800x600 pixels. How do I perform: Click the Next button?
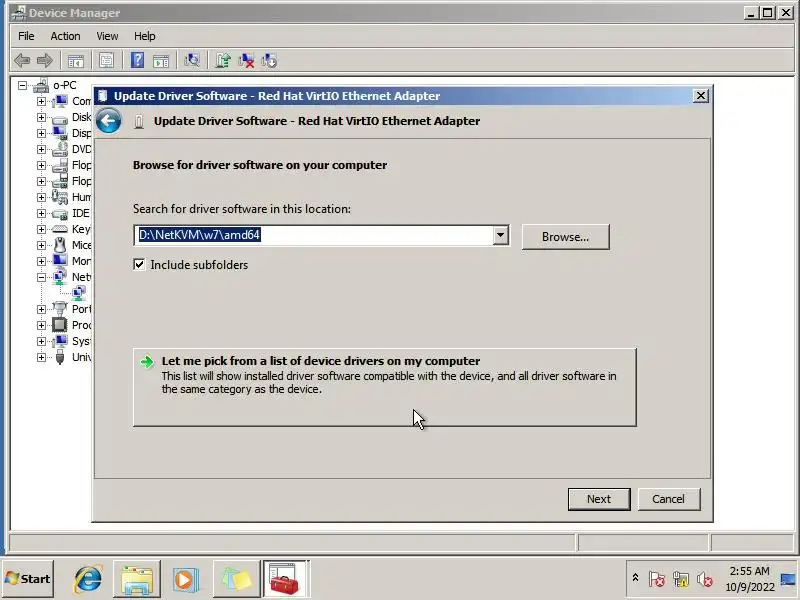click(x=599, y=499)
